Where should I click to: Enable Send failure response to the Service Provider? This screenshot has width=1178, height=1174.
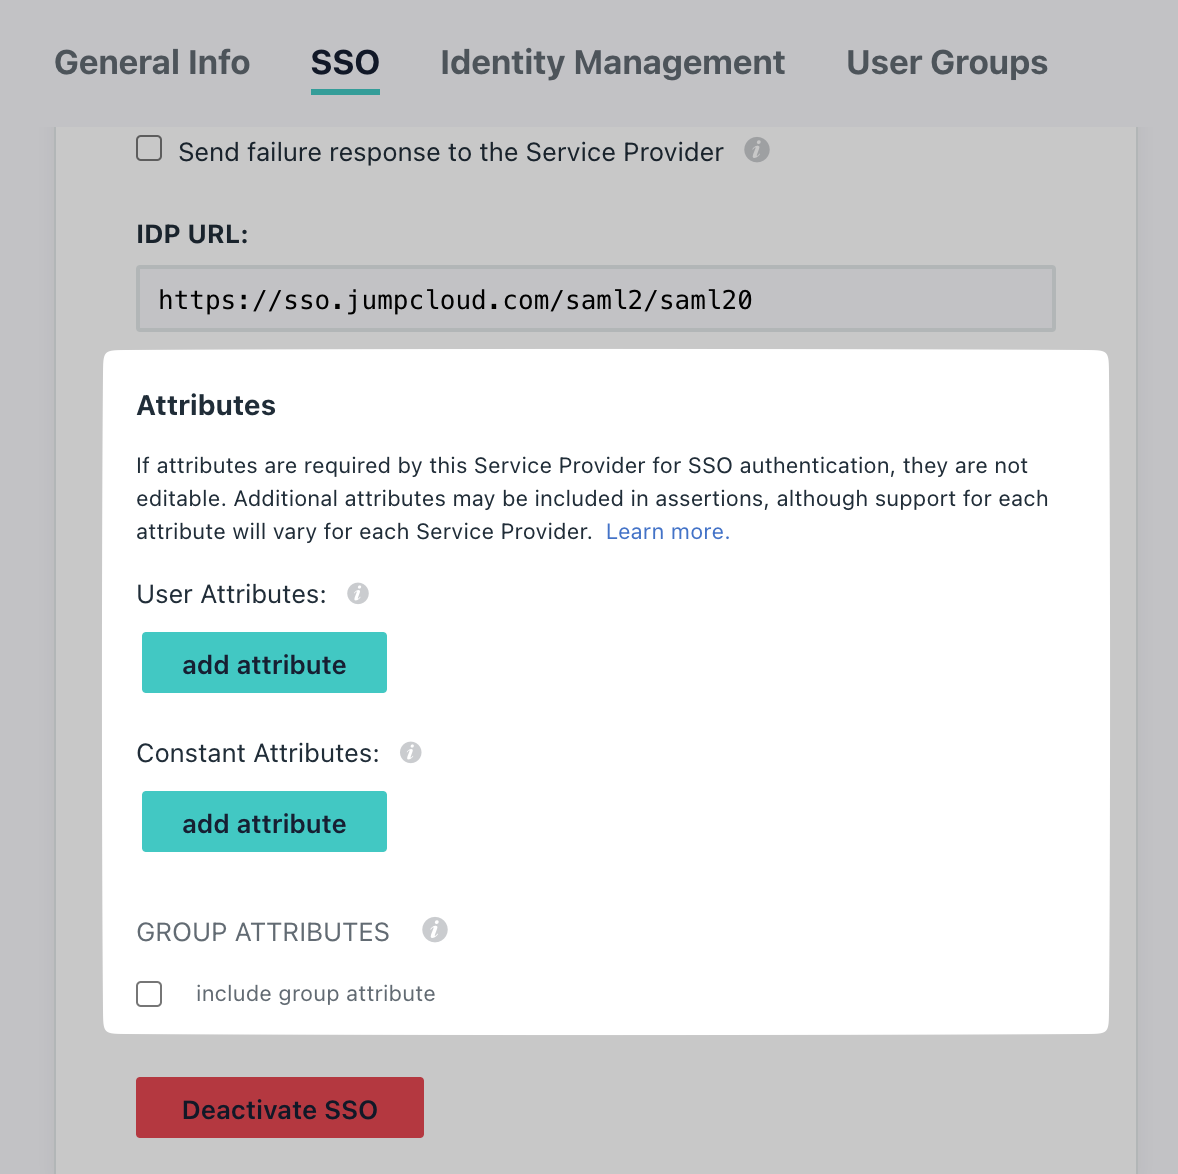(148, 147)
